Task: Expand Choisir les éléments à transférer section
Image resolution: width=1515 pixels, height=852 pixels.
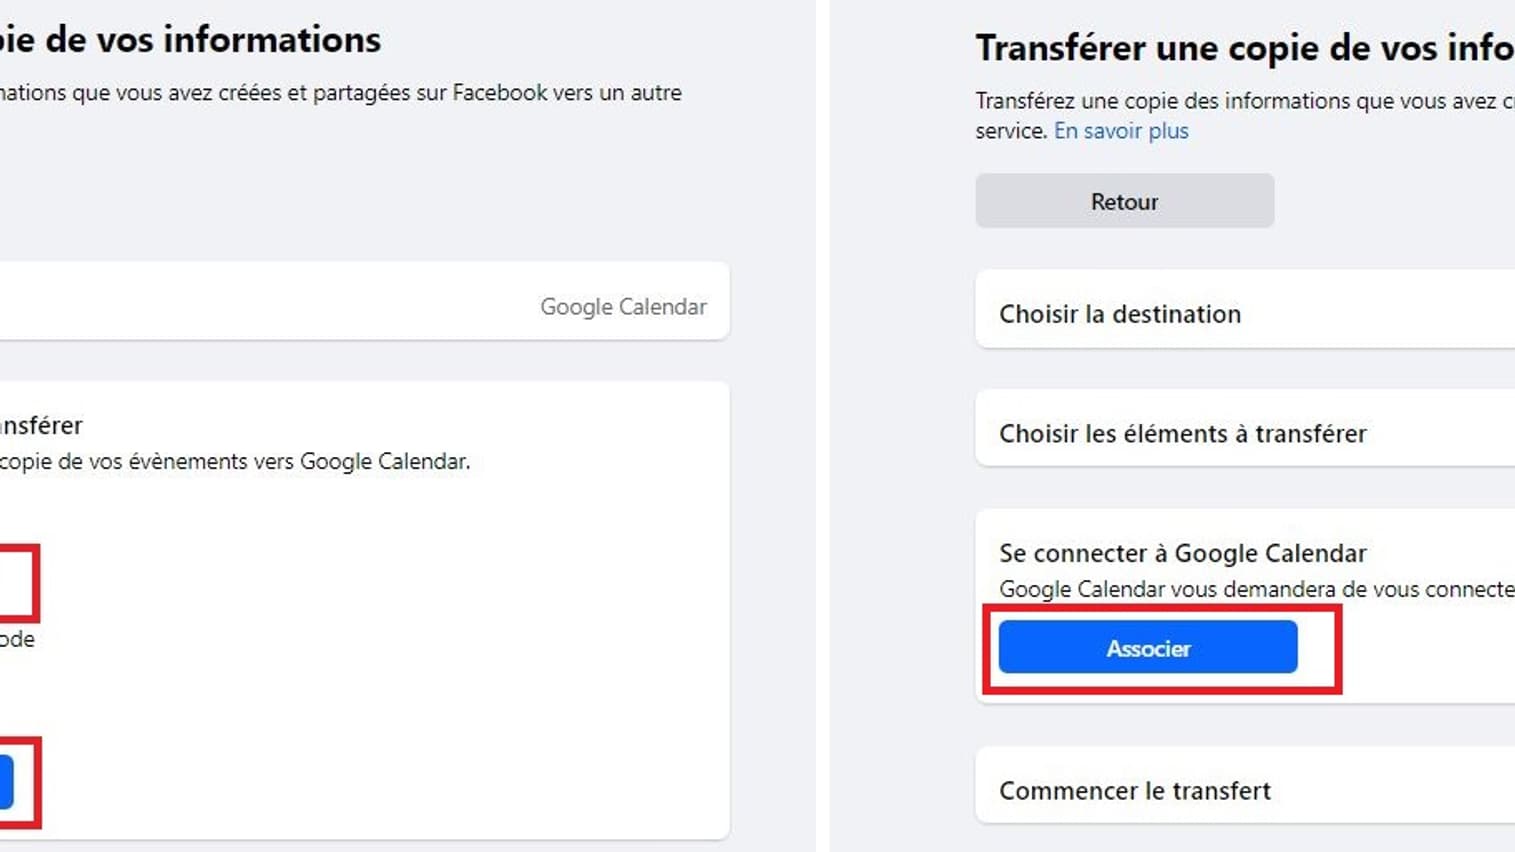Action: point(1245,433)
